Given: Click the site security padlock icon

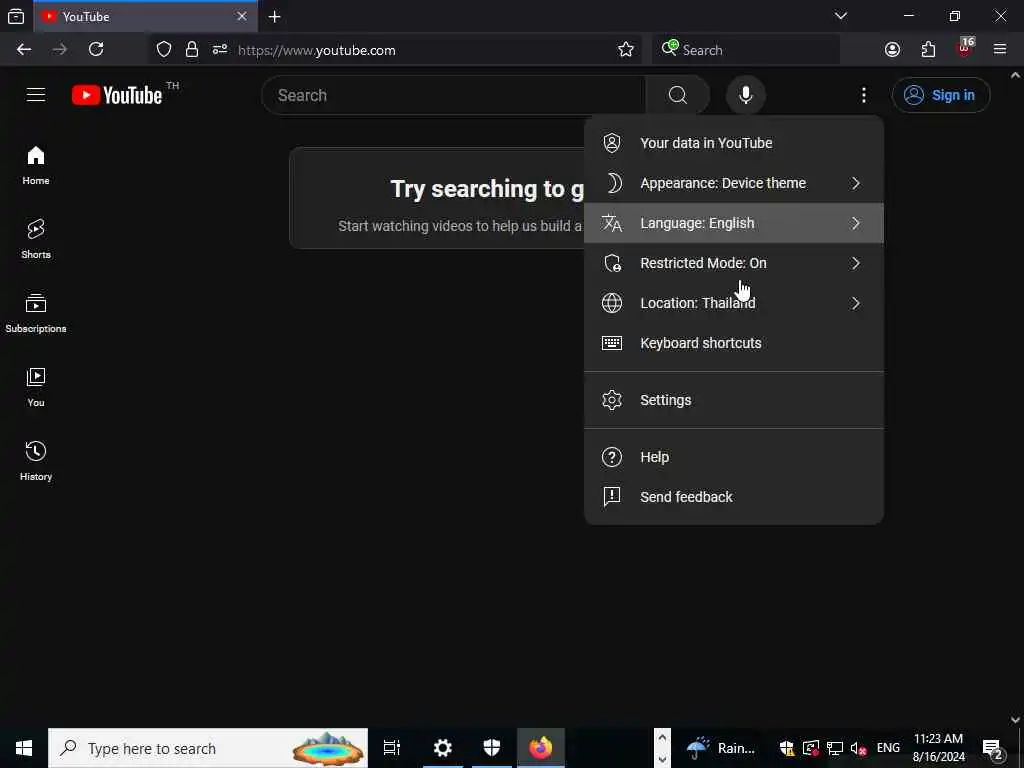Looking at the screenshot, I should coord(191,50).
